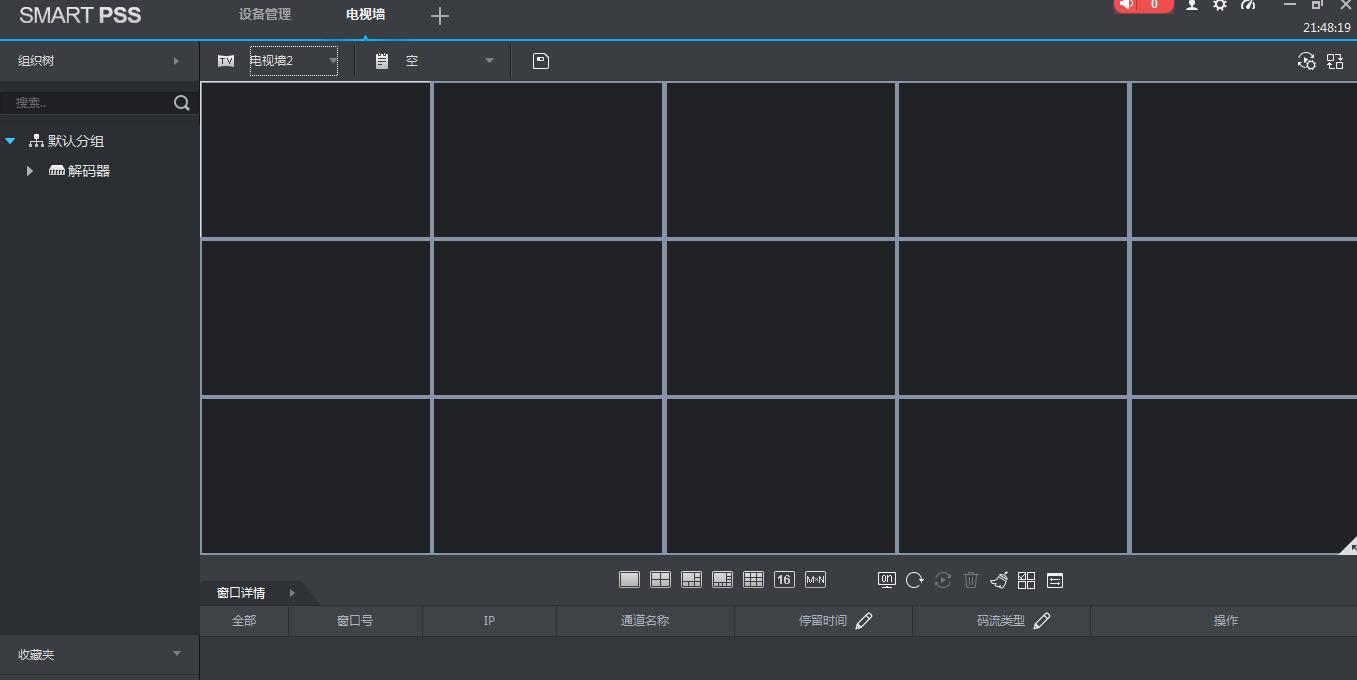Select the 窗口详情 tab
Screen dimensions: 1357x680
click(x=241, y=593)
